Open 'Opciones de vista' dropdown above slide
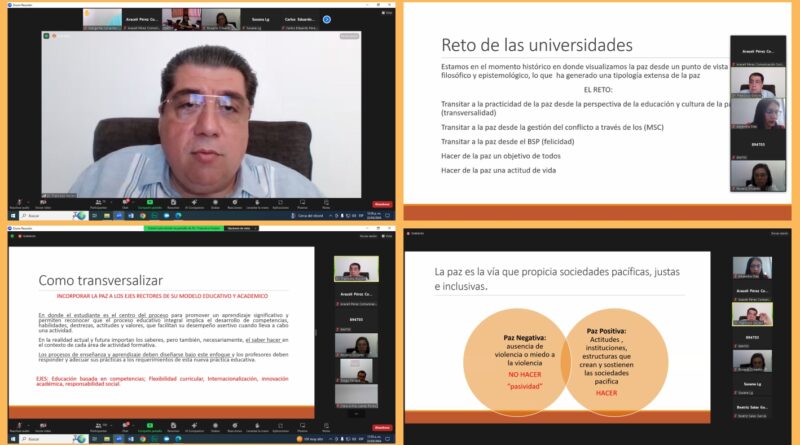 240,228
